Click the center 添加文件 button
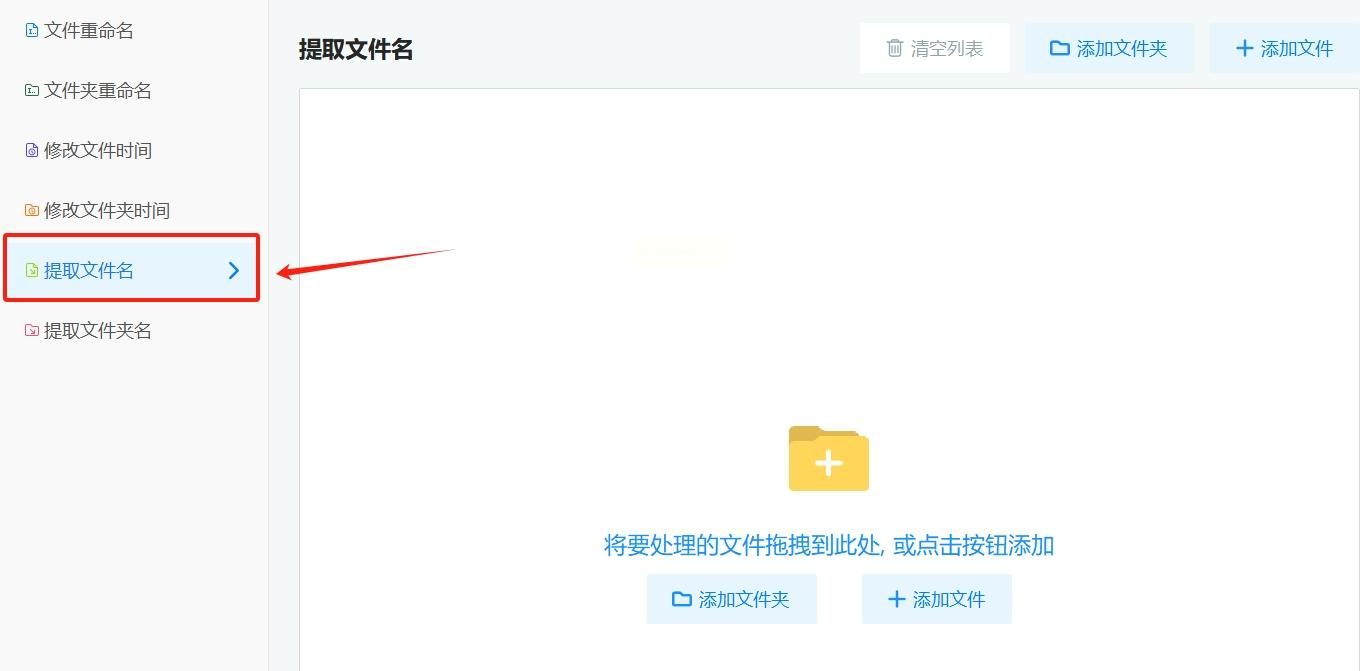Screen dimensions: 1360x671 click(x=936, y=599)
